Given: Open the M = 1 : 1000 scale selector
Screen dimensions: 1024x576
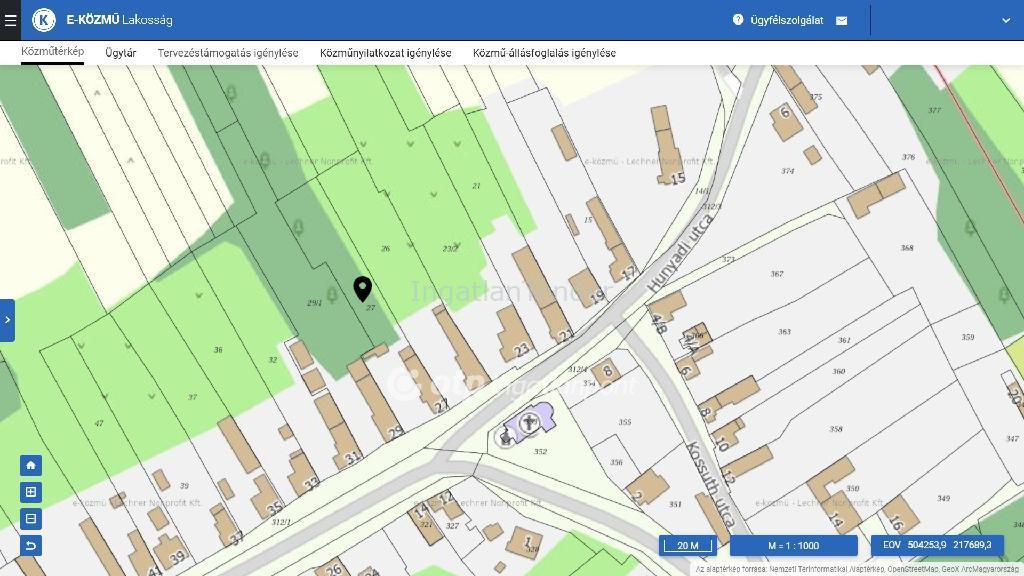Looking at the screenshot, I should point(793,546).
